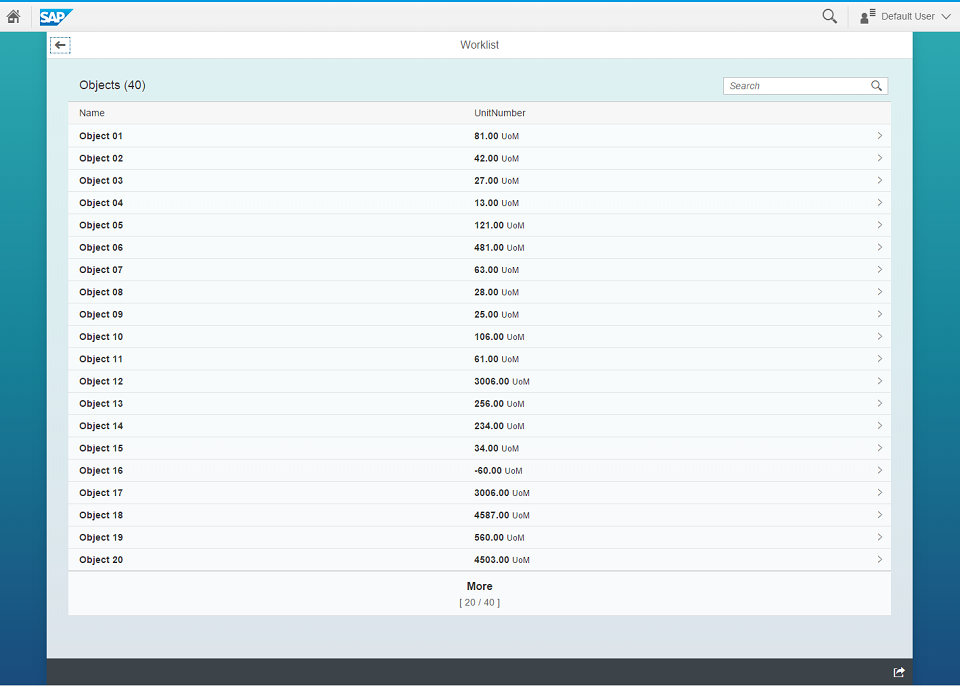Click the share icon in footer bar
The width and height of the screenshot is (960, 686).
898,672
